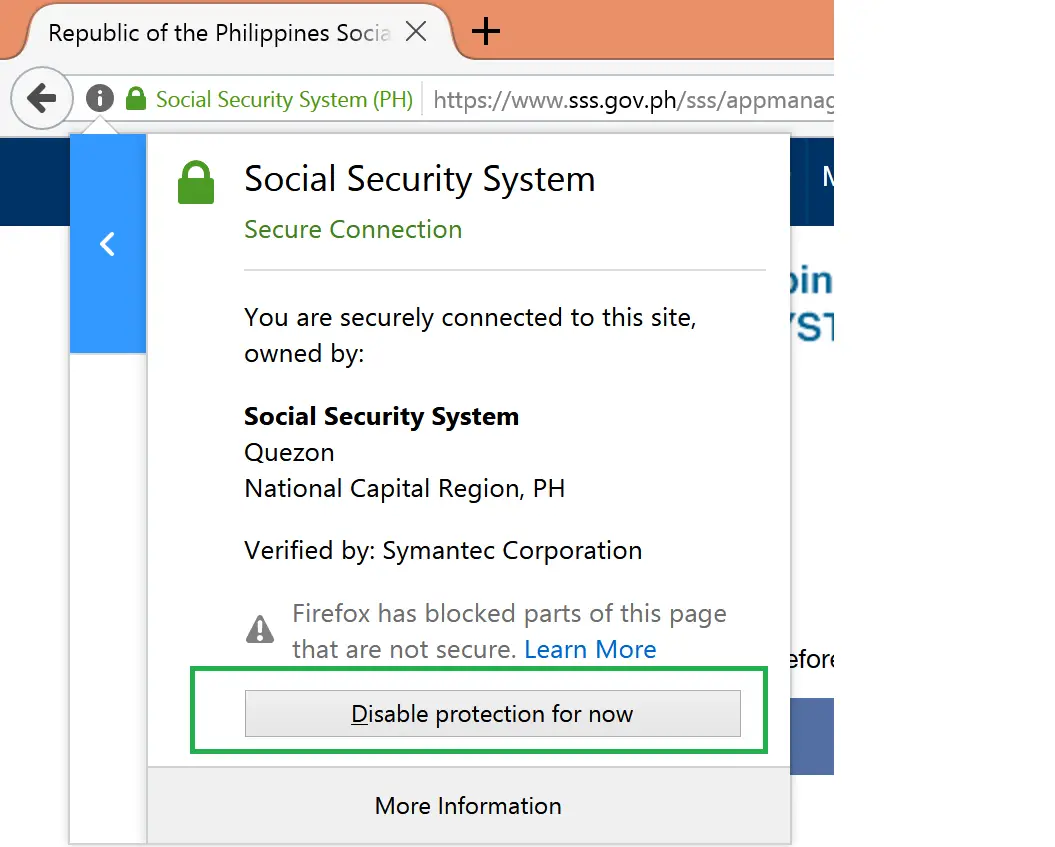Open the Learn More link
Image resolution: width=1055 pixels, height=847 pixels.
coord(590,649)
